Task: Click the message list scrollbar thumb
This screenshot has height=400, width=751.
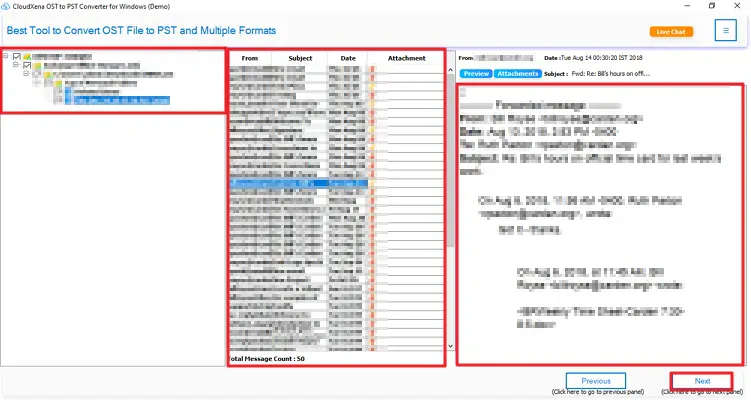Action: point(450,160)
